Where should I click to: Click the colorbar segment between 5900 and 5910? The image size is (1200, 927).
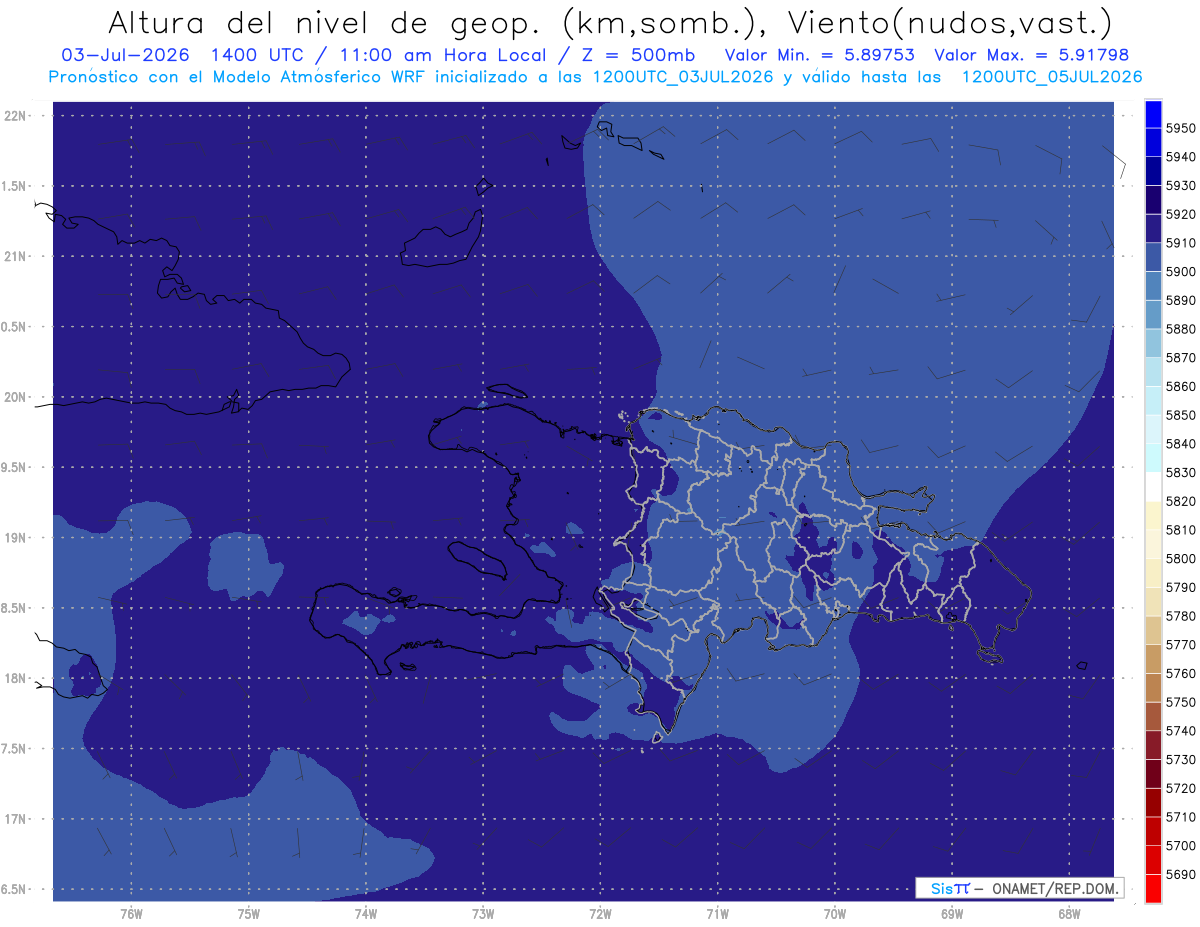[1153, 259]
